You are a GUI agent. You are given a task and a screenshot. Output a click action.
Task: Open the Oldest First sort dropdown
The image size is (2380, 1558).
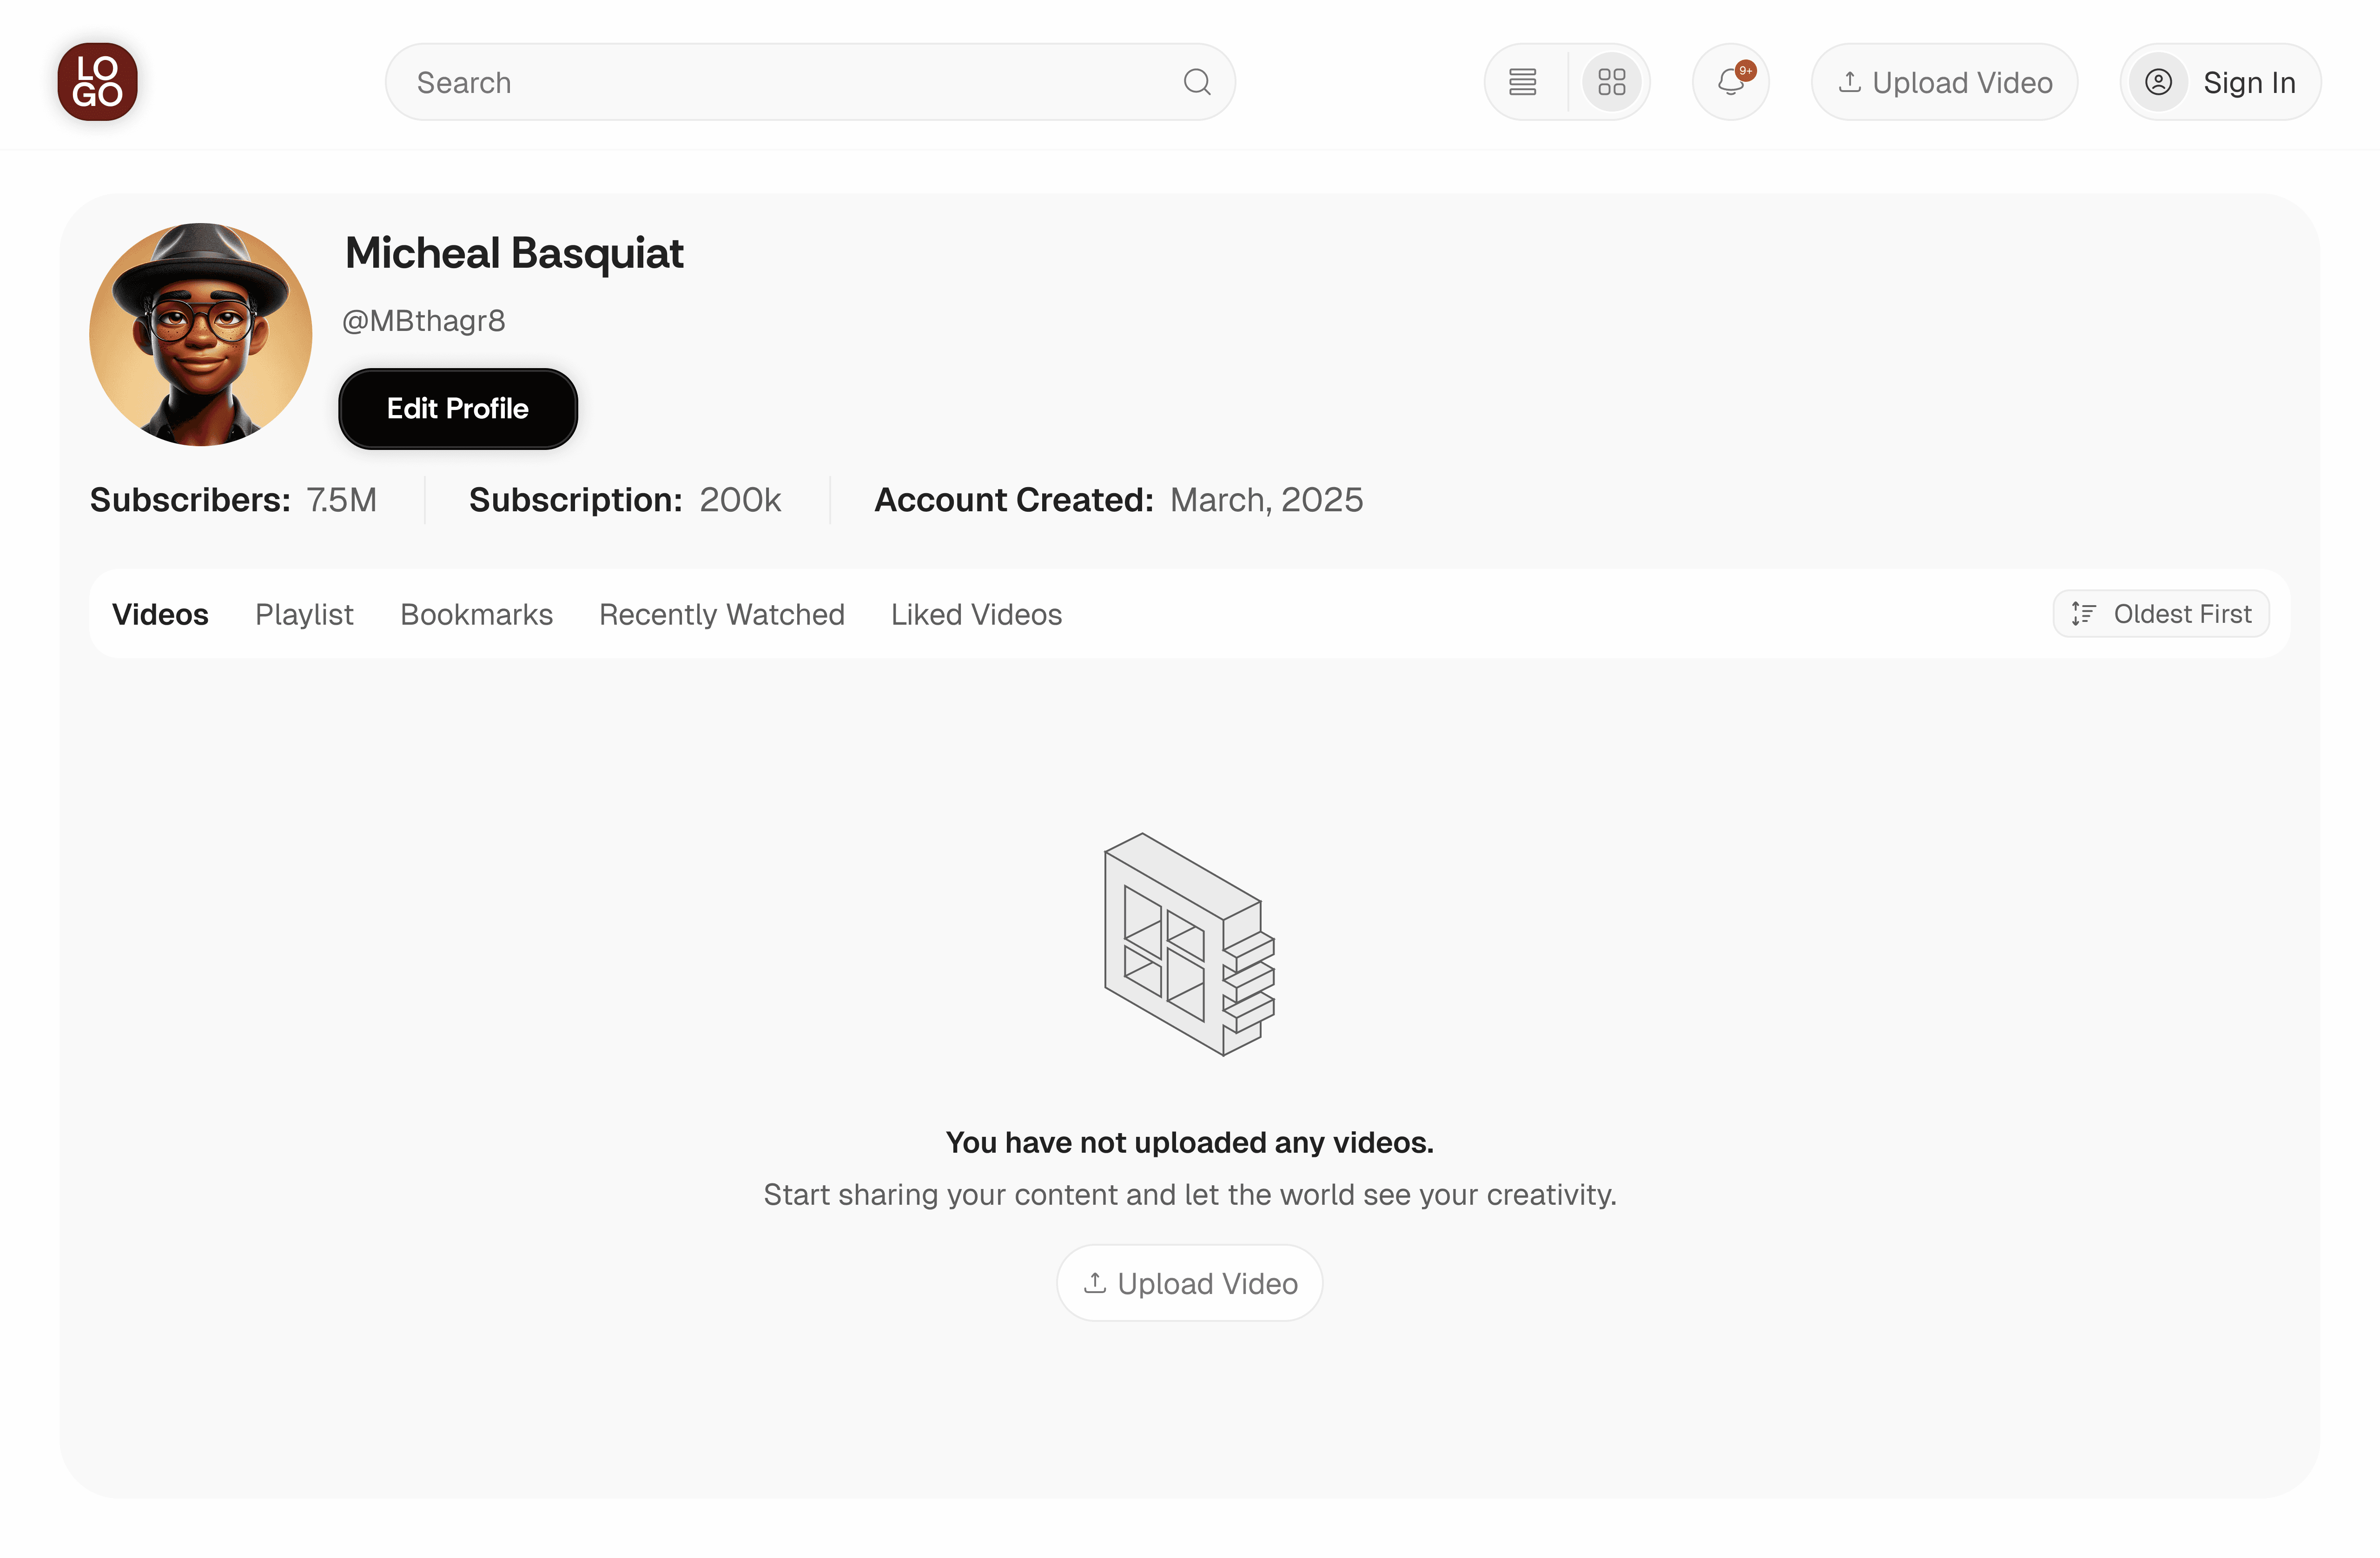point(2161,613)
